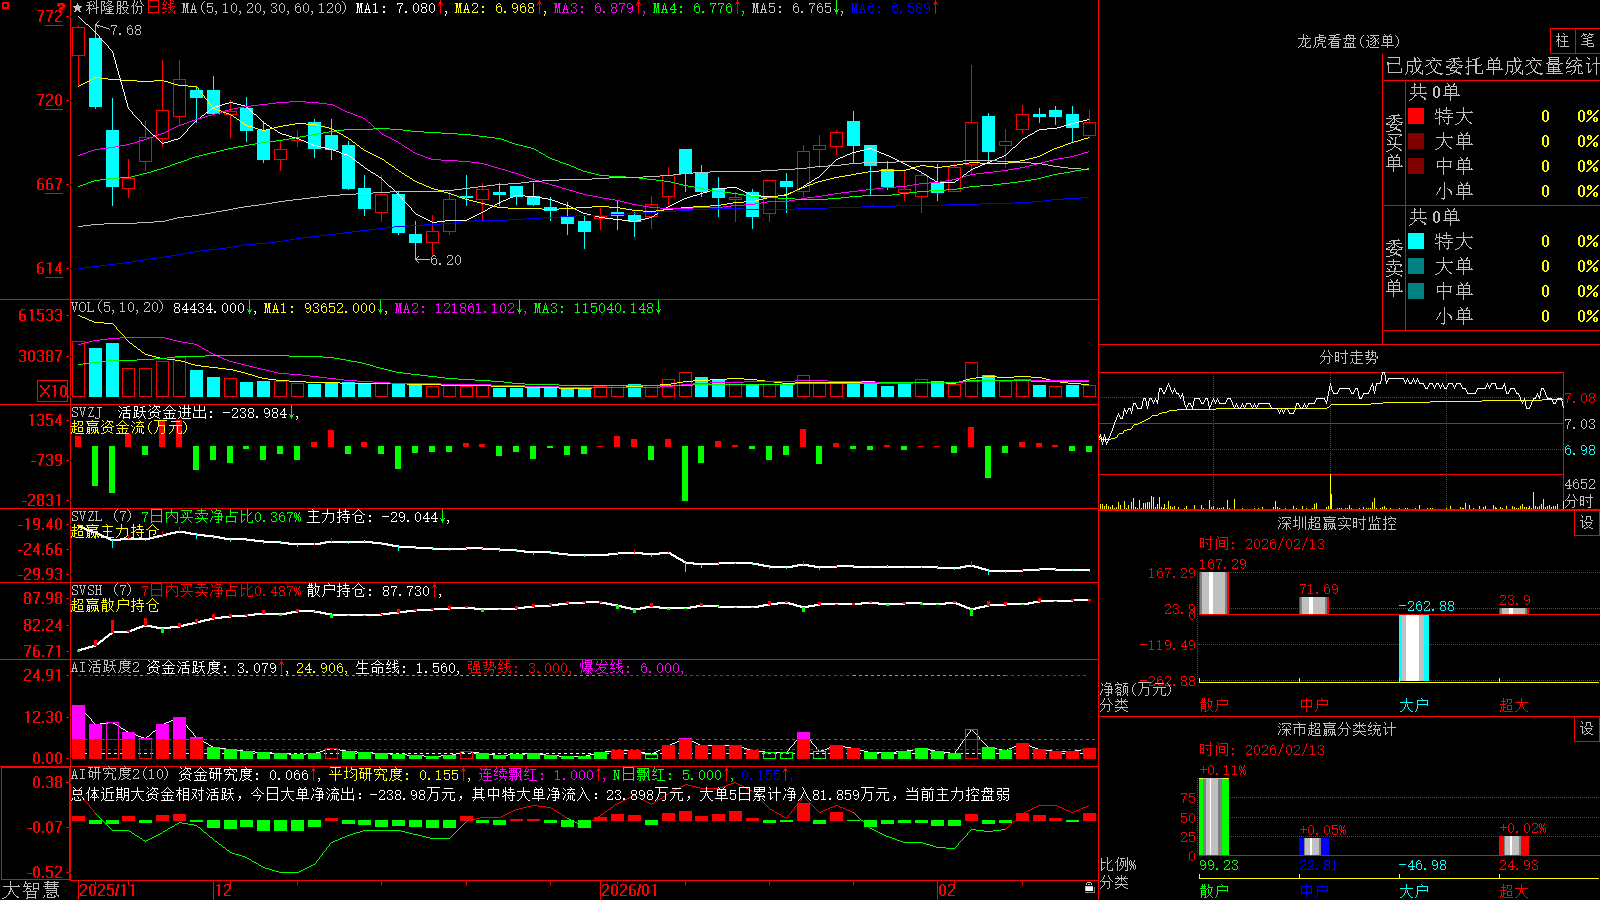Click the 深圳超赢实时监控 panel title

point(1337,523)
